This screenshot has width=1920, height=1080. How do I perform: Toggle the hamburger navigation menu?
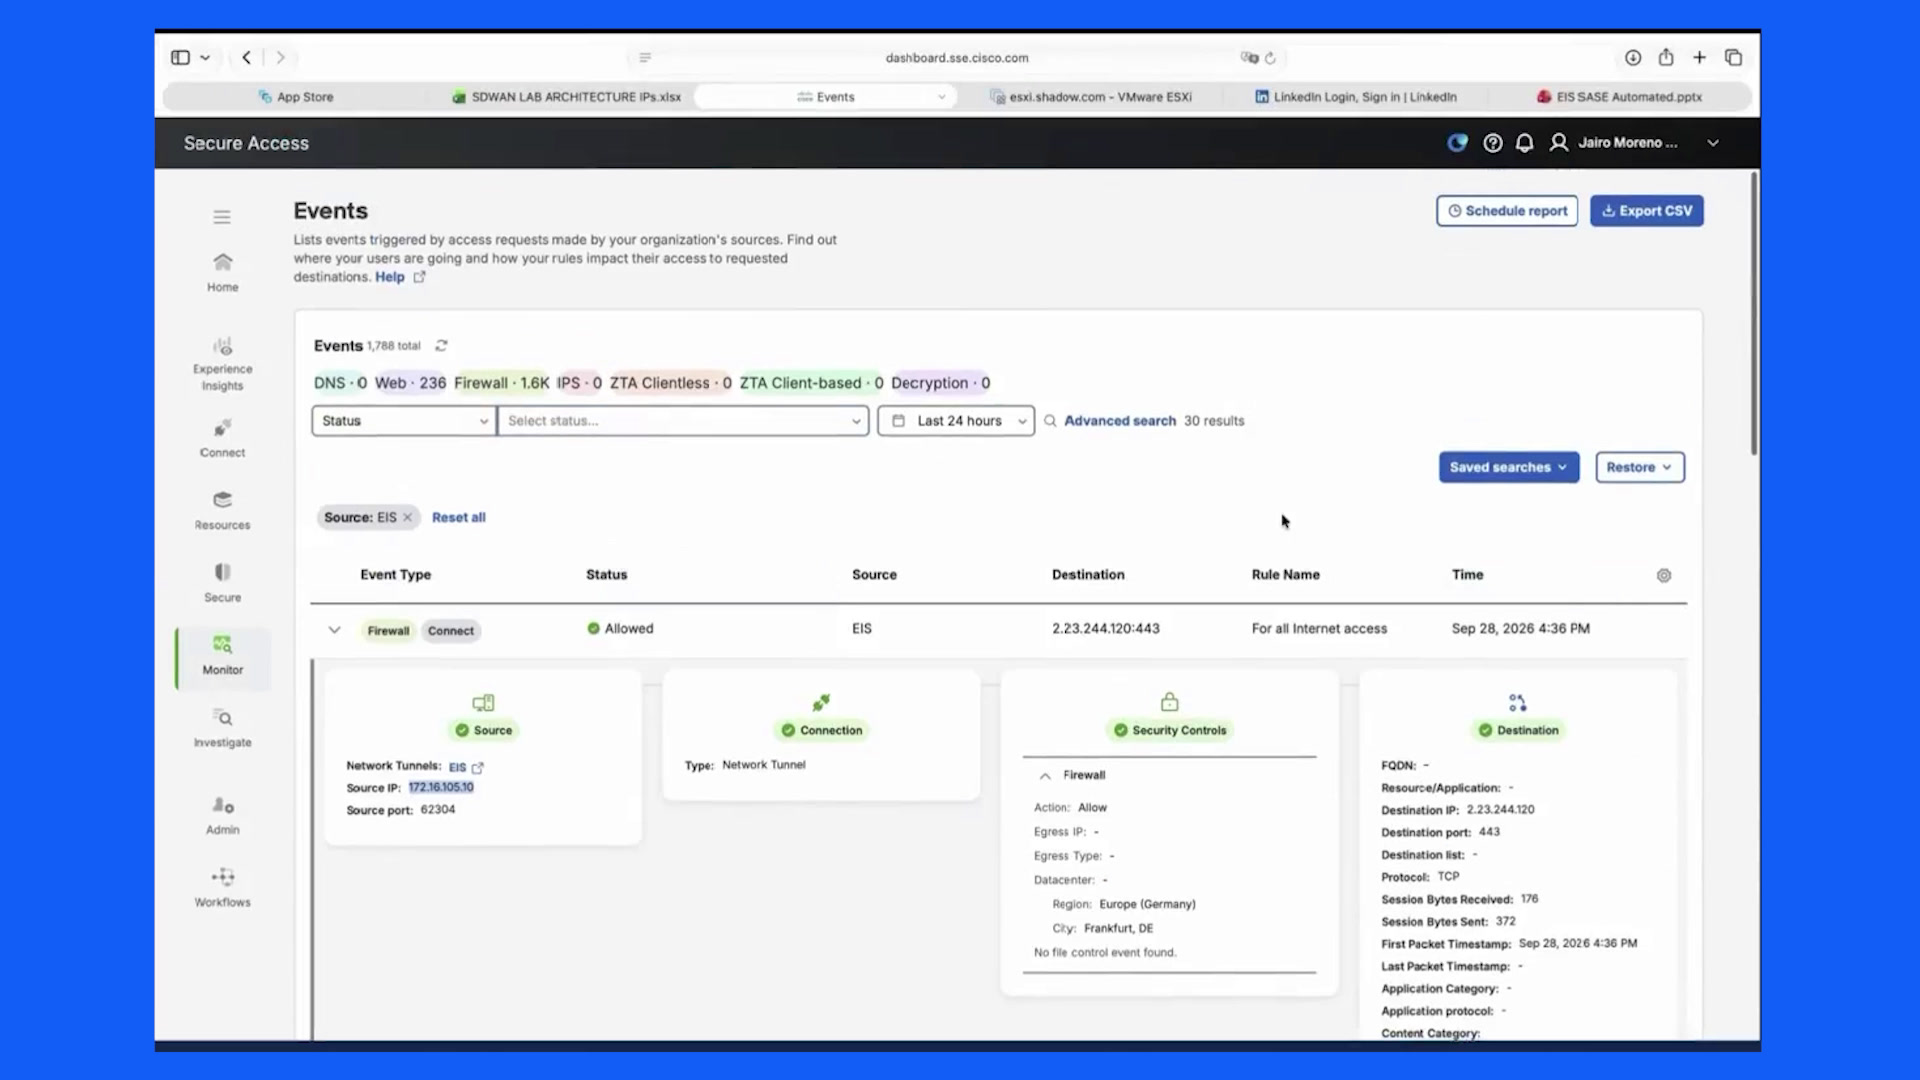click(222, 217)
